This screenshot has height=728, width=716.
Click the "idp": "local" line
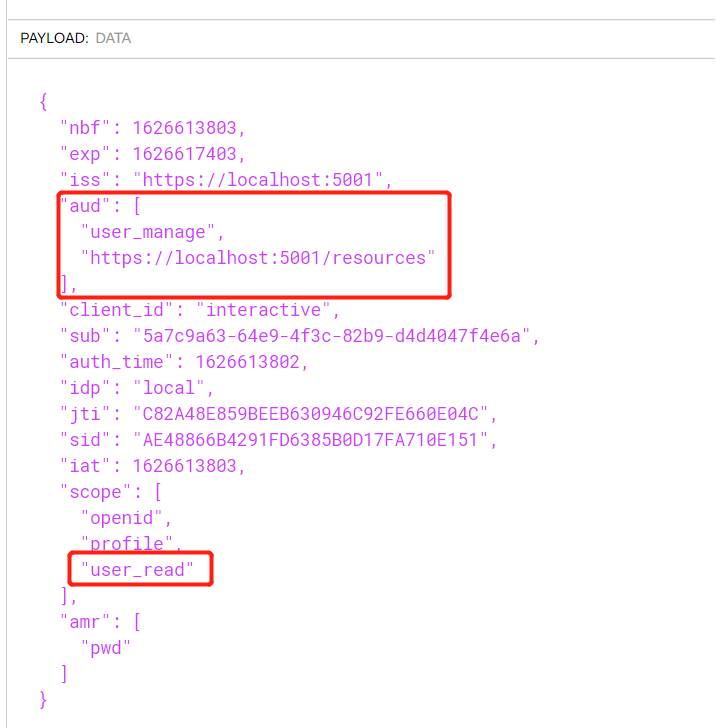tap(137, 388)
